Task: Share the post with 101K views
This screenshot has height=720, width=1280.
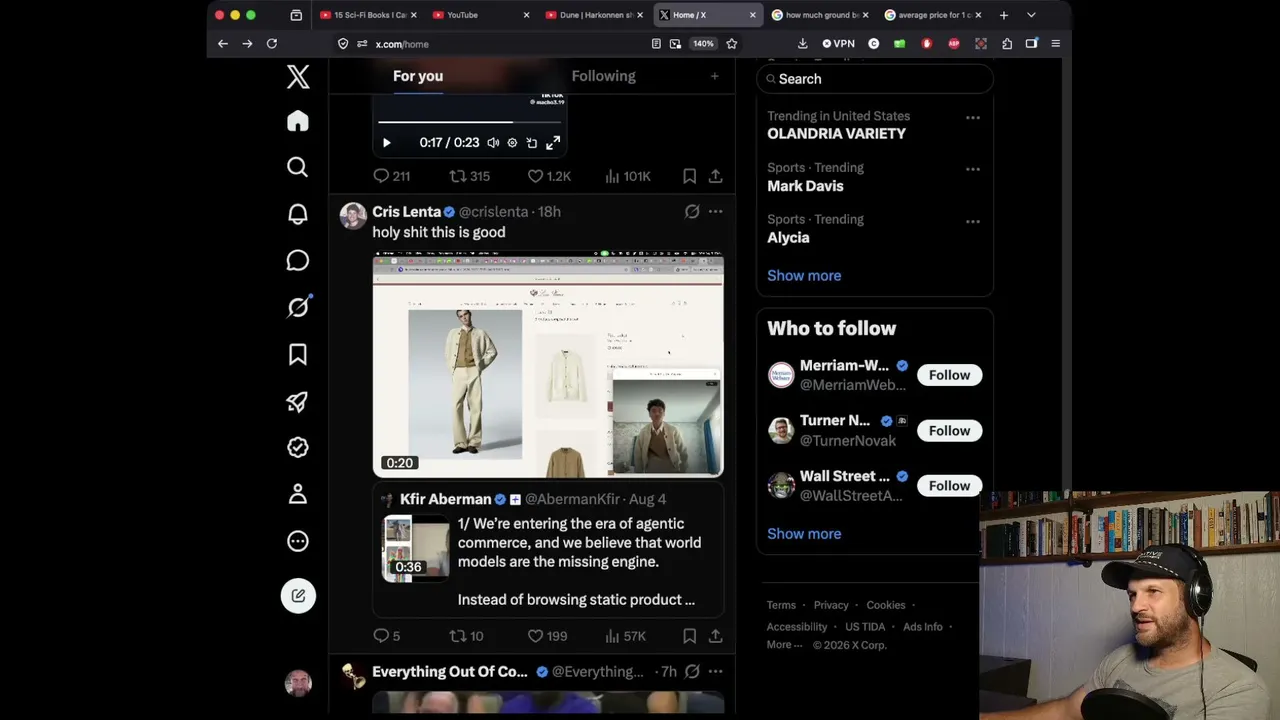Action: click(x=716, y=176)
